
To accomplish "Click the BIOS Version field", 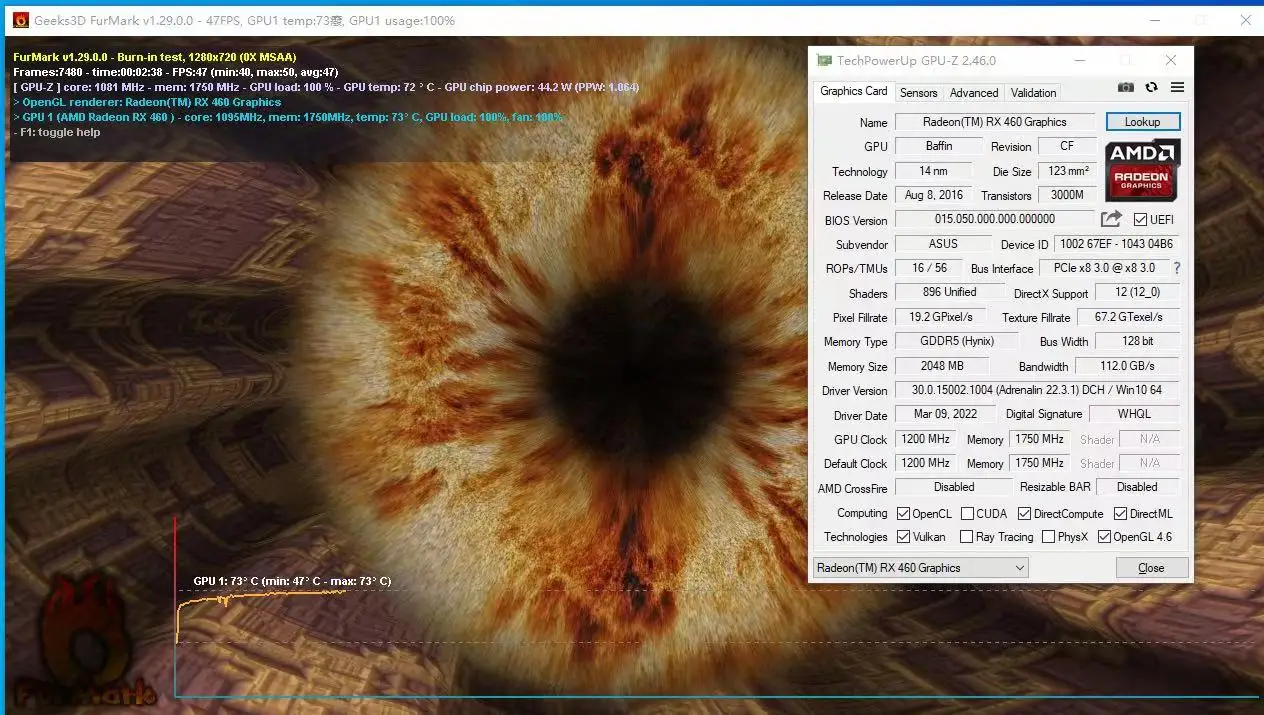I will tap(994, 219).
